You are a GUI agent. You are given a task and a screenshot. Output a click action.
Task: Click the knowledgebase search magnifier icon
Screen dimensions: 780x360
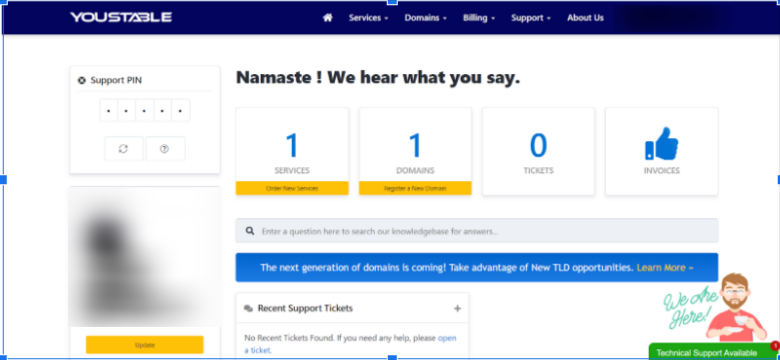click(x=250, y=231)
